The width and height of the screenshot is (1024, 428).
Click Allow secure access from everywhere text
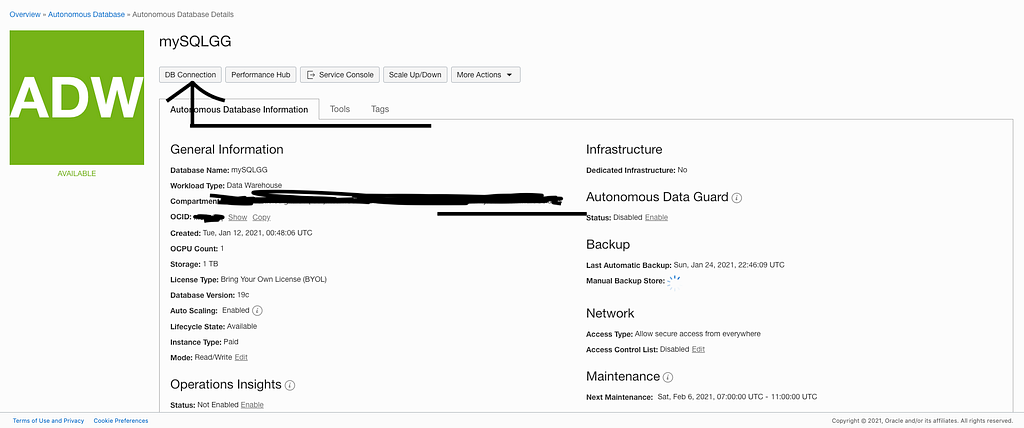point(697,334)
